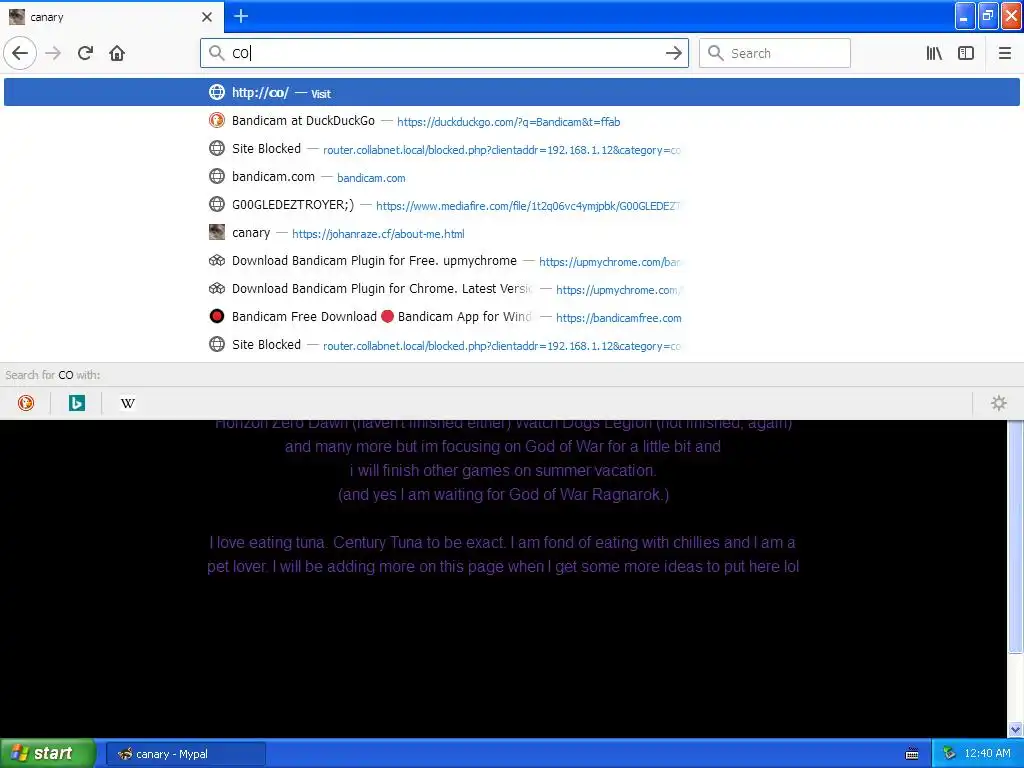Search with DuckDuckGo engine icon

pos(25,403)
